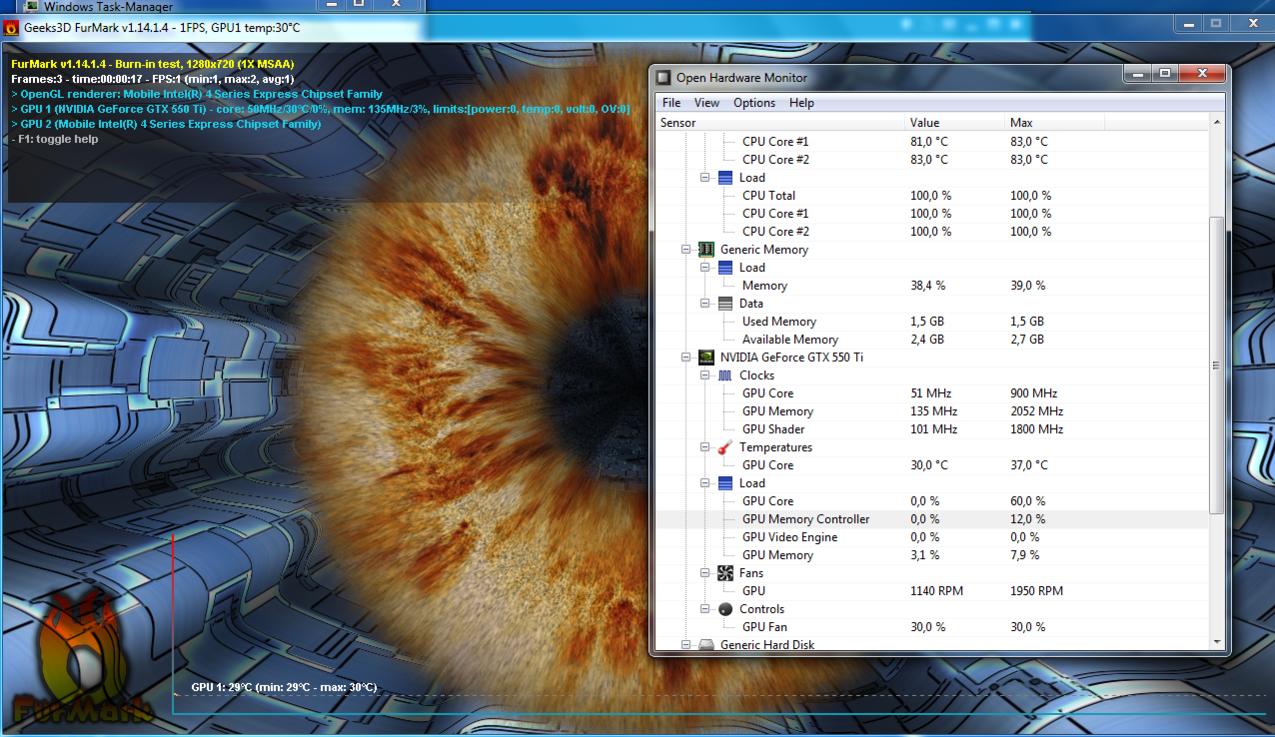1275x737 pixels.
Task: Click the Value column header
Action: (x=954, y=123)
